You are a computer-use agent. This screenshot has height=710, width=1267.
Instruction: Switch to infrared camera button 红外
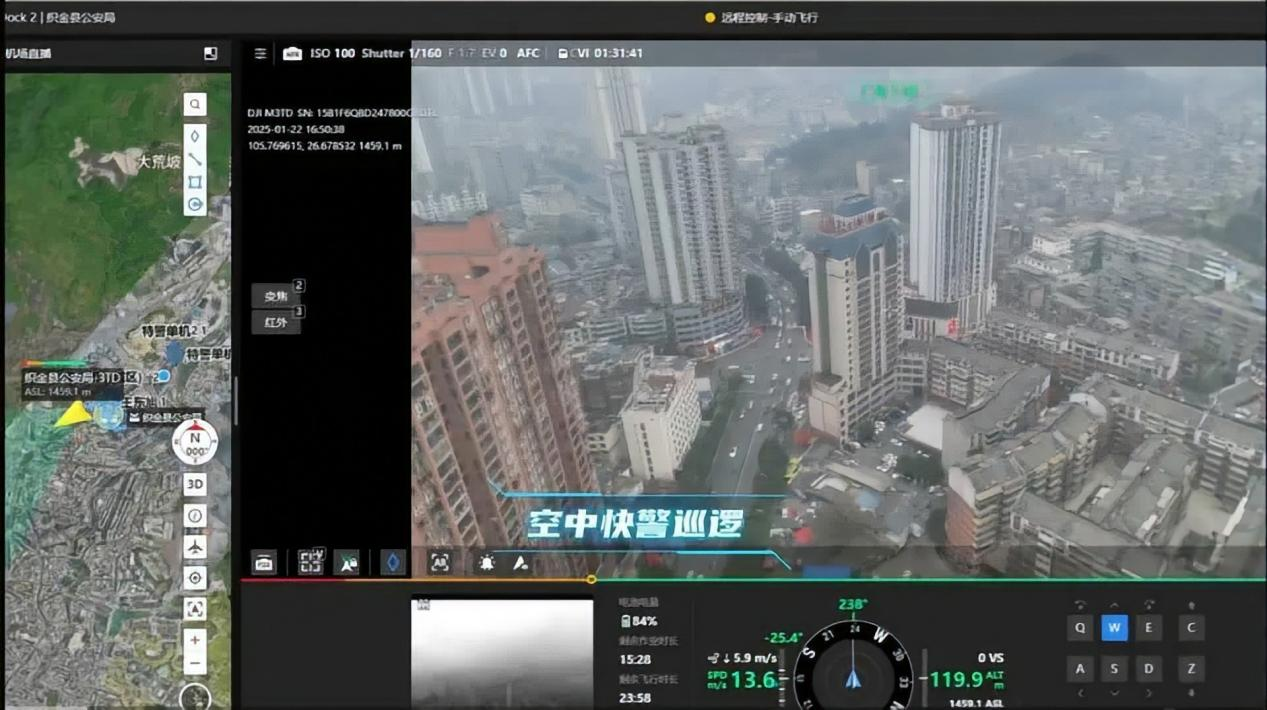pyautogui.click(x=276, y=322)
